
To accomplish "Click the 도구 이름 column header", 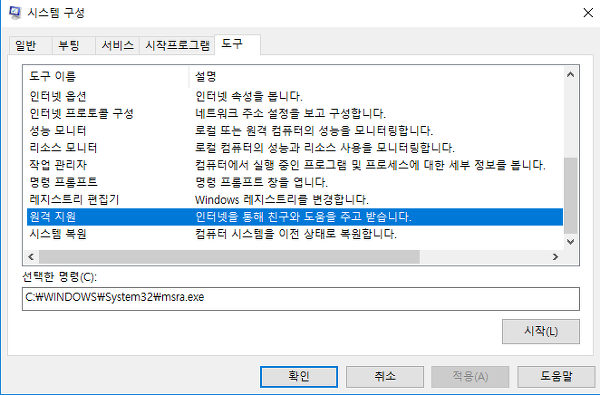I will coord(106,77).
